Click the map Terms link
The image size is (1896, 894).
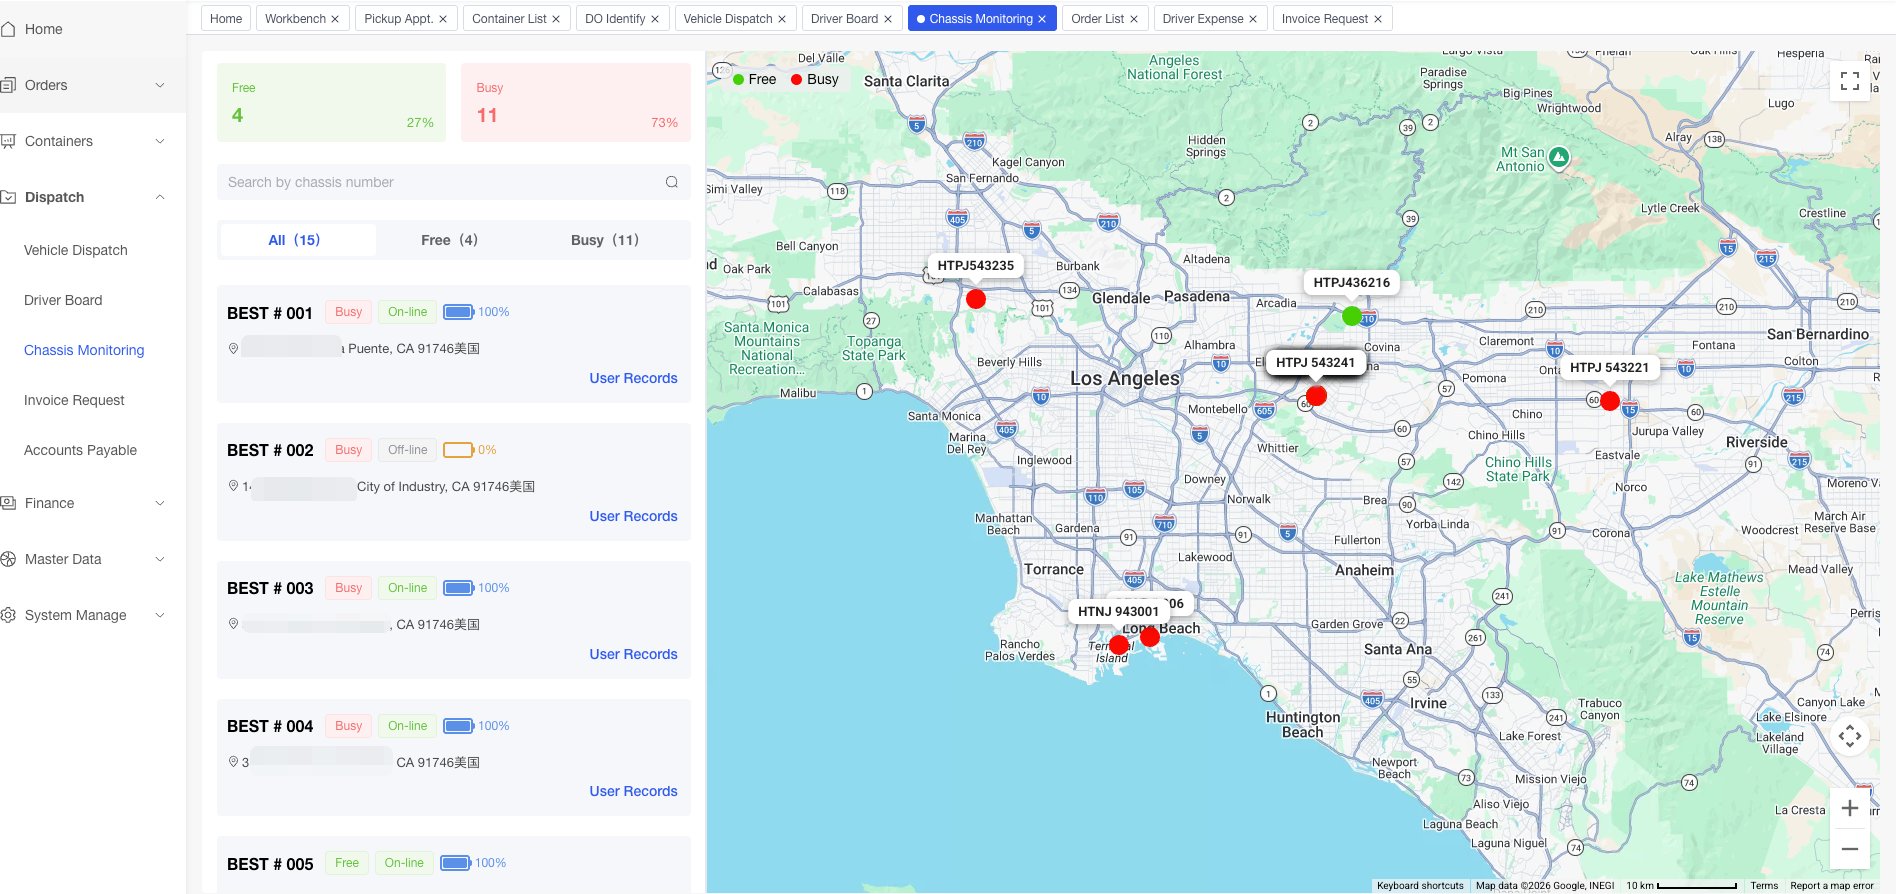point(1764,886)
